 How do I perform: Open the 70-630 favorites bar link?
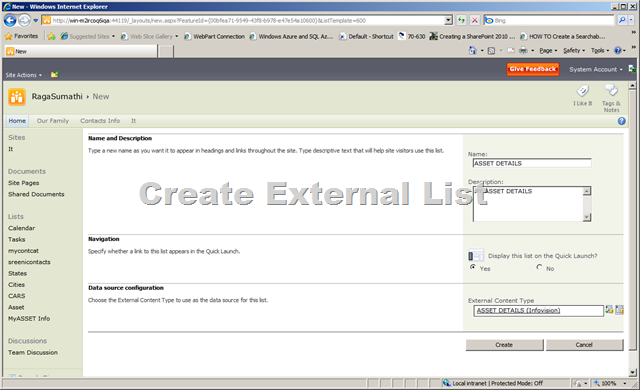pyautogui.click(x=411, y=36)
